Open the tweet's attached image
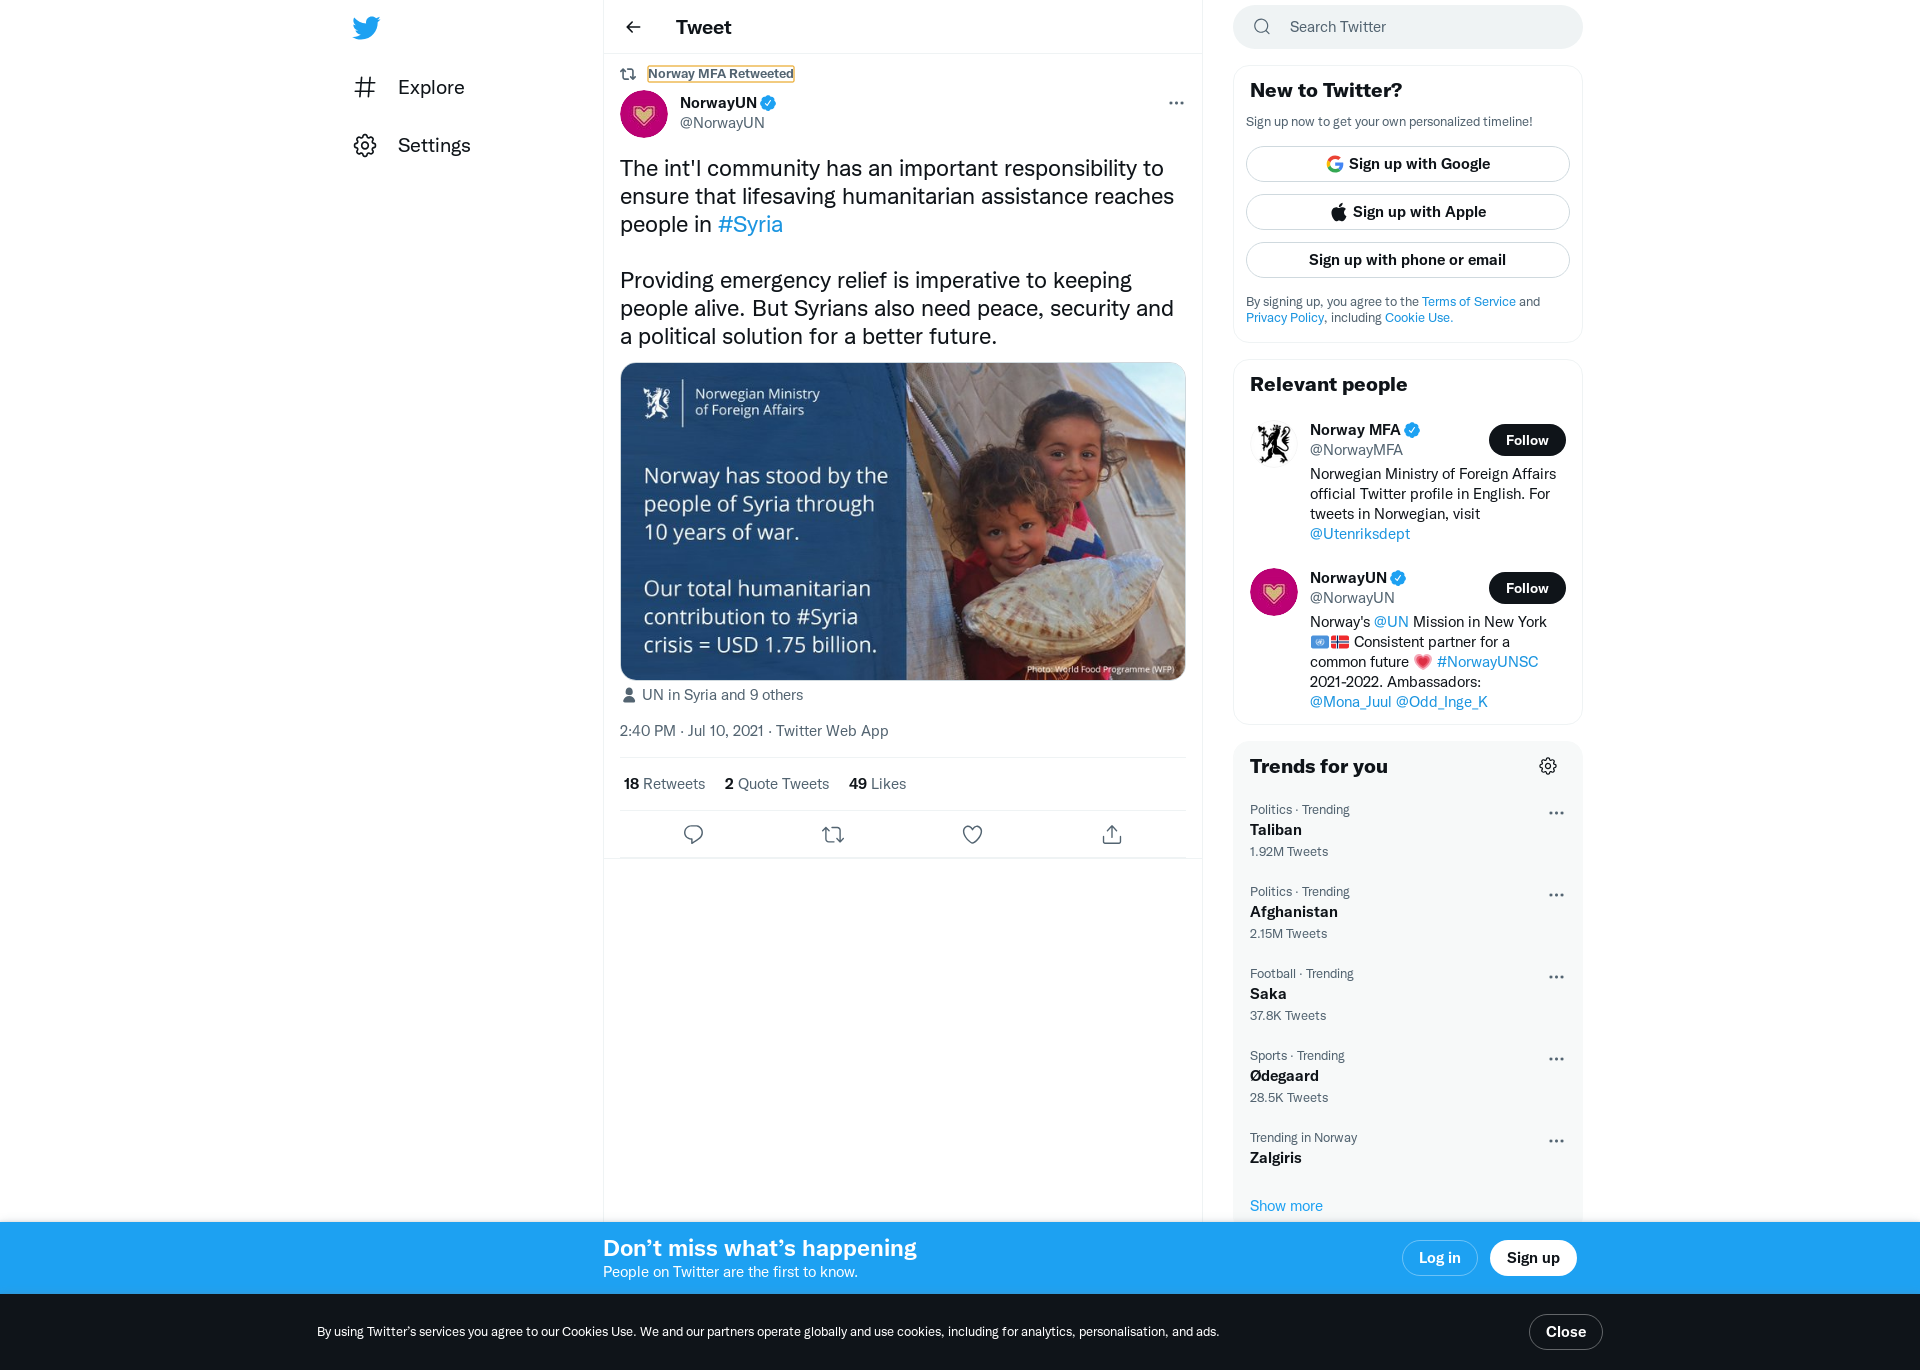1920x1370 pixels. coord(903,521)
